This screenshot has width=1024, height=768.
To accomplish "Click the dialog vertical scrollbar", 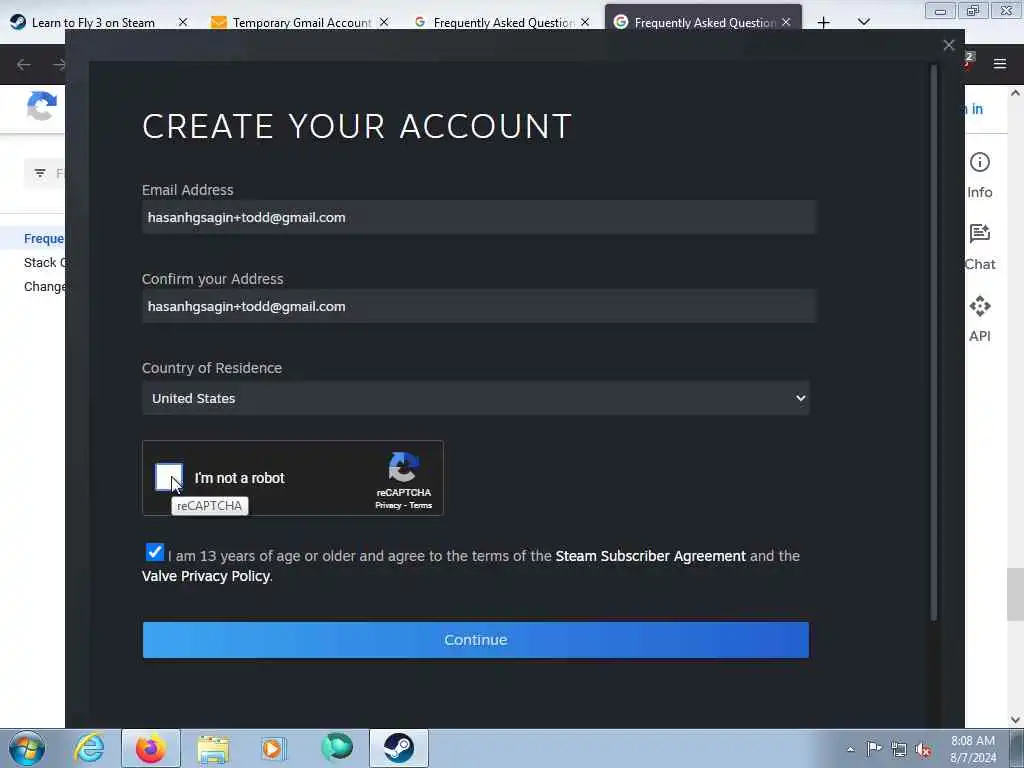I will click(934, 342).
